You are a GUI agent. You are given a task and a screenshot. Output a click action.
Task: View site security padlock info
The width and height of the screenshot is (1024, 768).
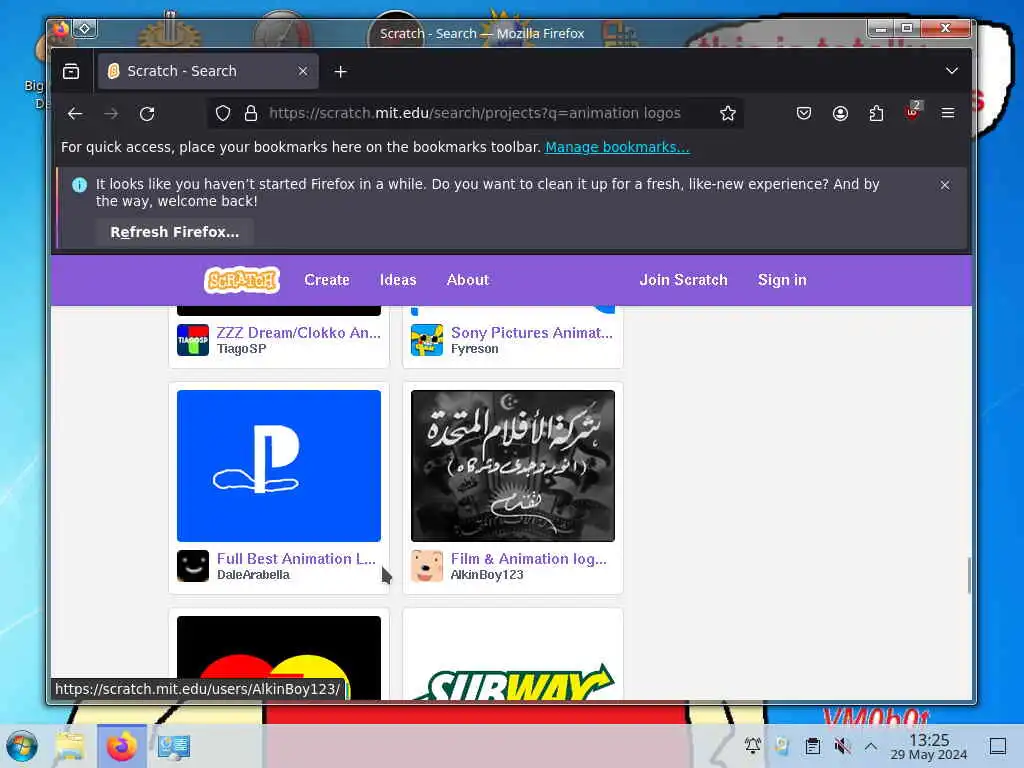(x=251, y=114)
